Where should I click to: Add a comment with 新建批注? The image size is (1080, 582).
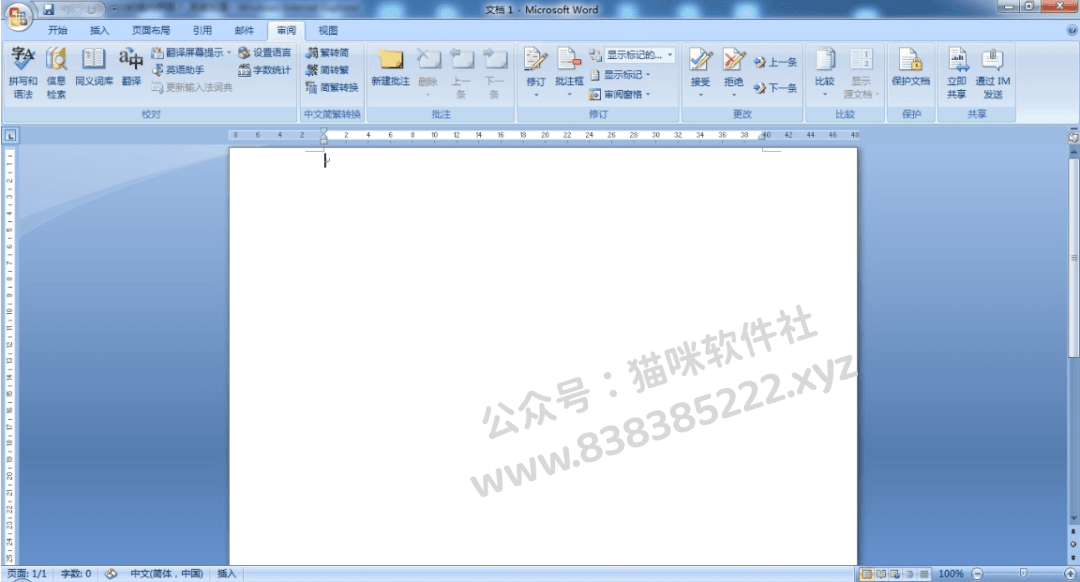391,67
